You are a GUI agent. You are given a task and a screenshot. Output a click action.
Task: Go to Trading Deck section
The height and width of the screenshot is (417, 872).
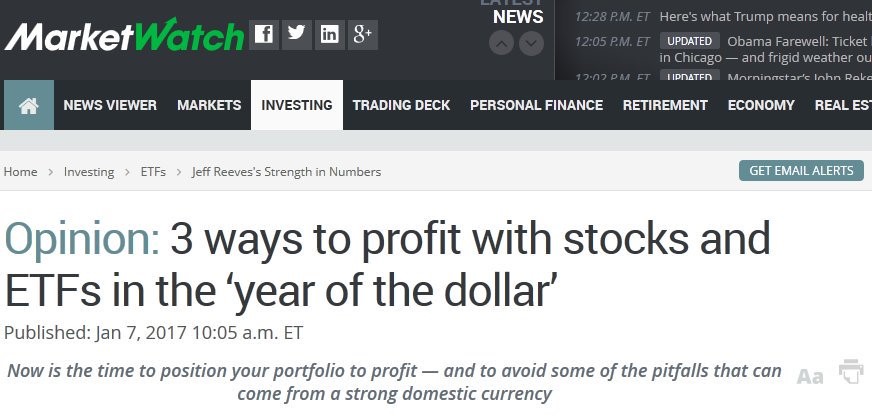(x=401, y=105)
